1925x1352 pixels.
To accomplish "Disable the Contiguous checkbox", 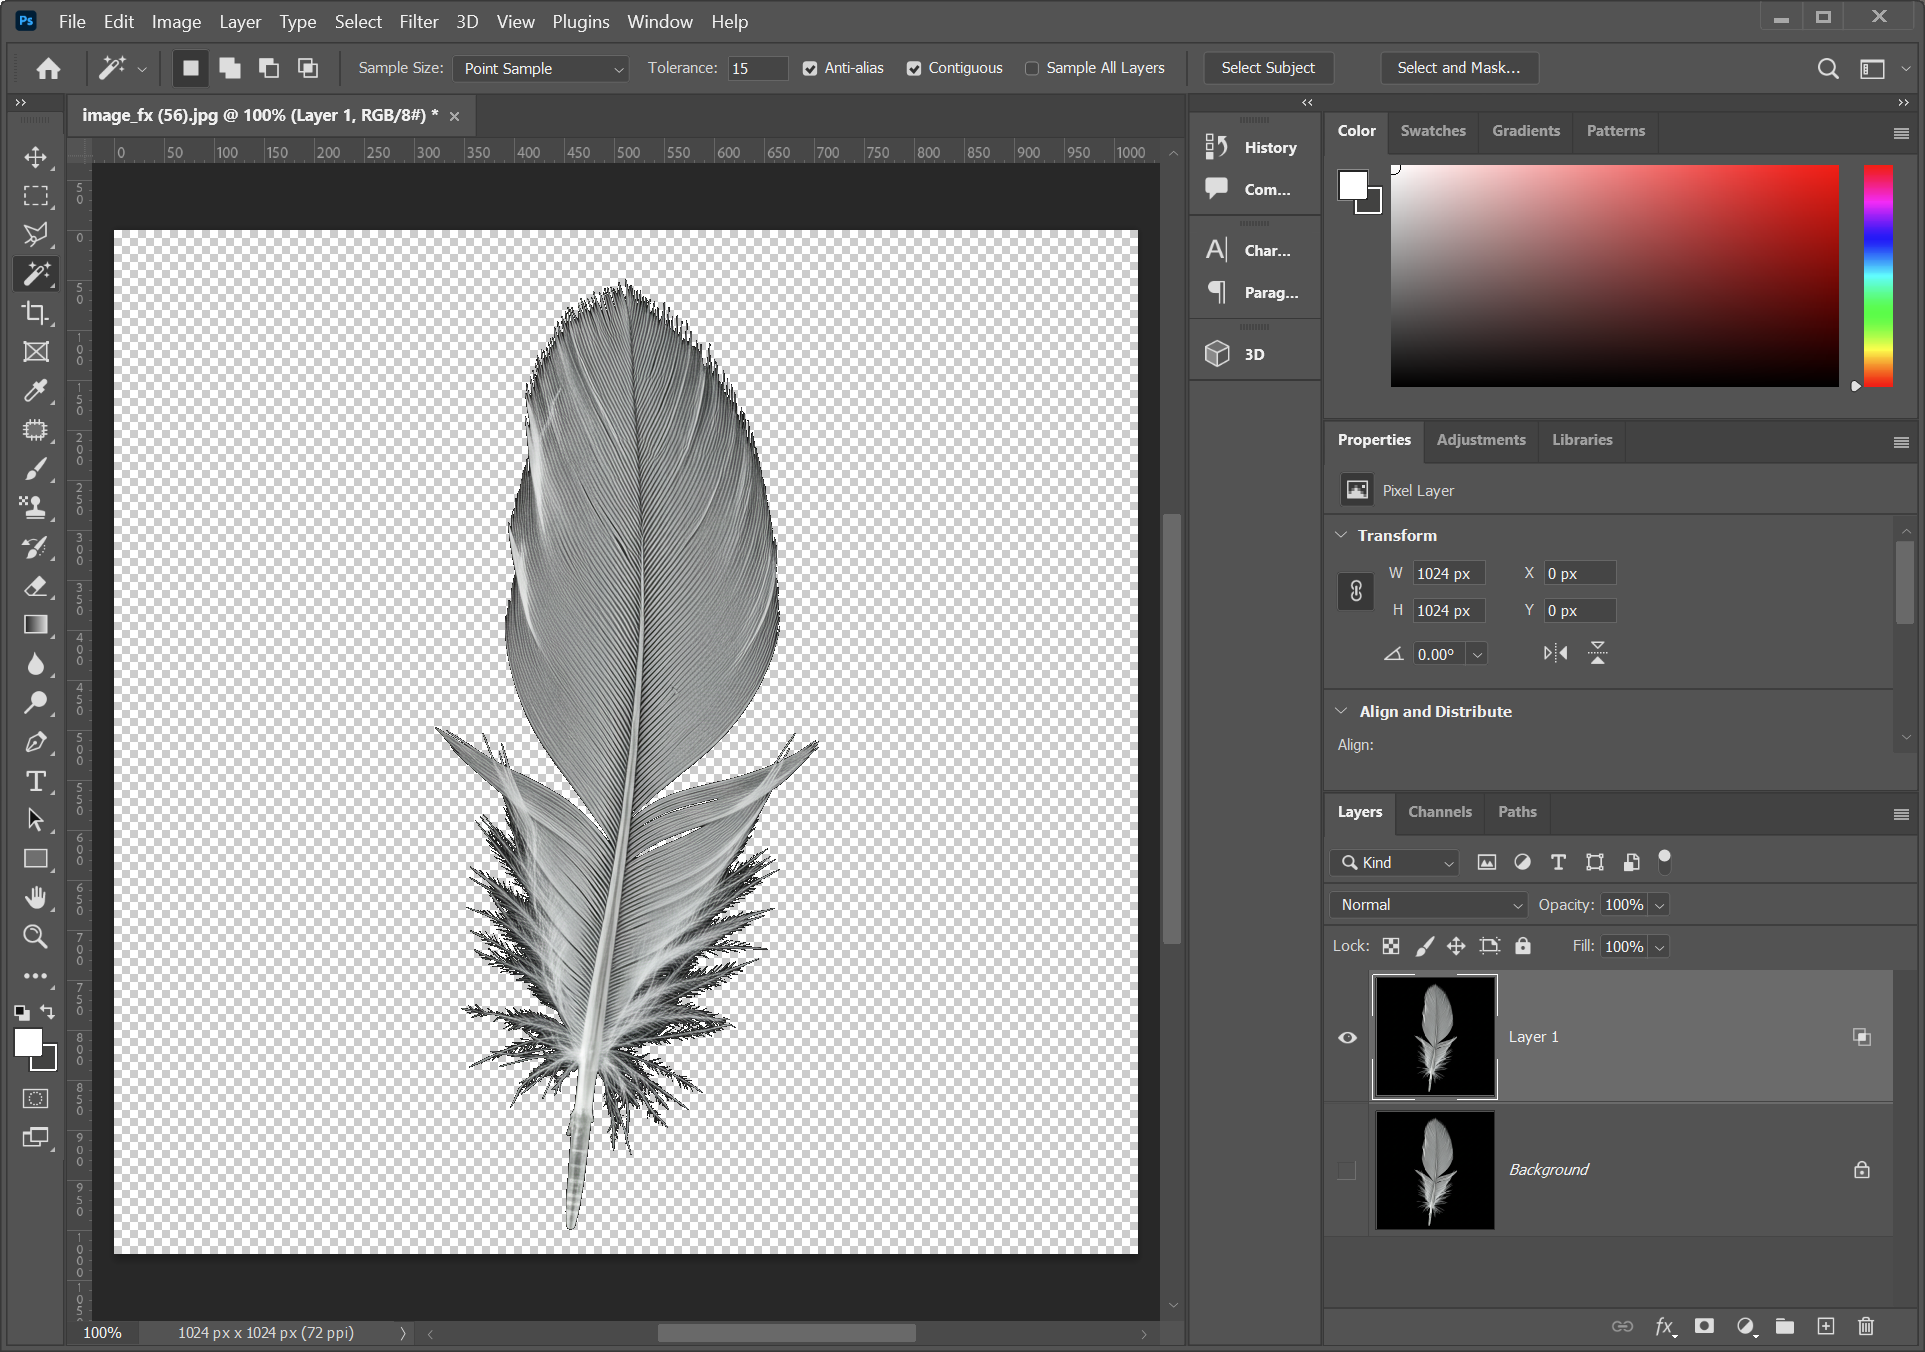I will [x=914, y=68].
